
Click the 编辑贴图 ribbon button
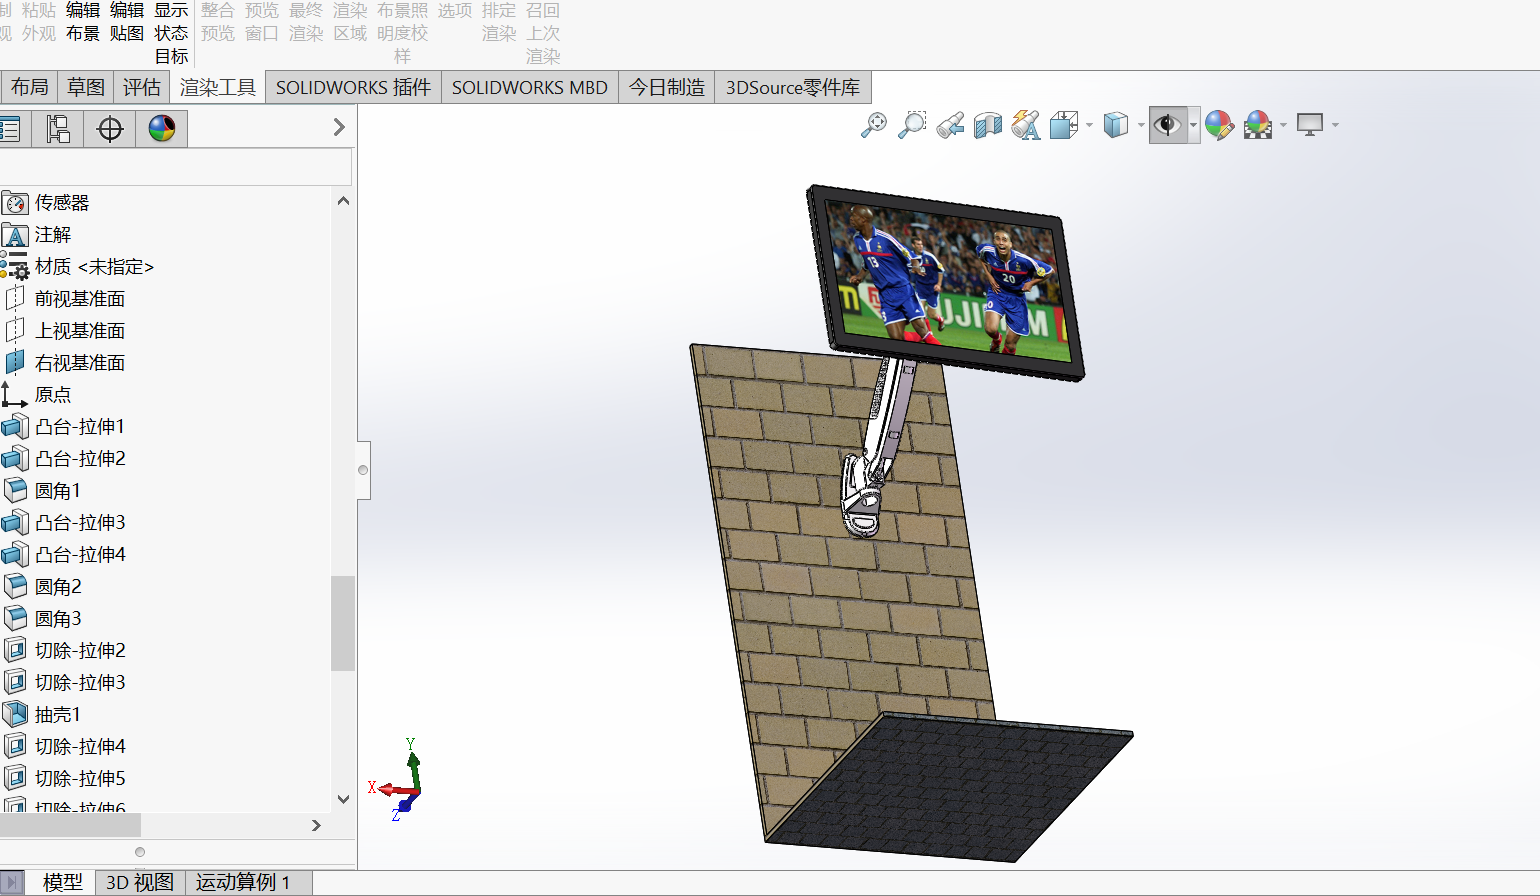[127, 22]
